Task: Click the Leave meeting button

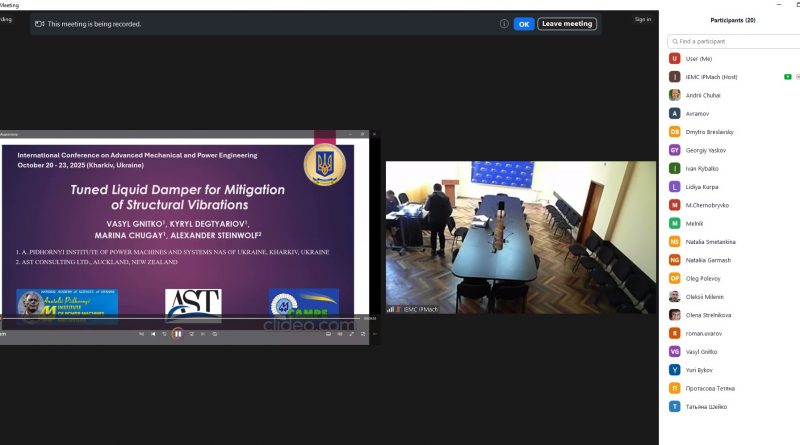Action: (567, 24)
